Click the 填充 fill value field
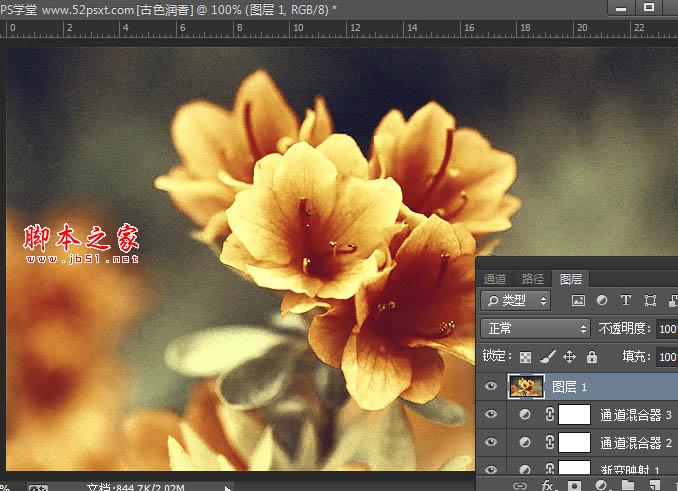This screenshot has width=678, height=491. tap(667, 357)
